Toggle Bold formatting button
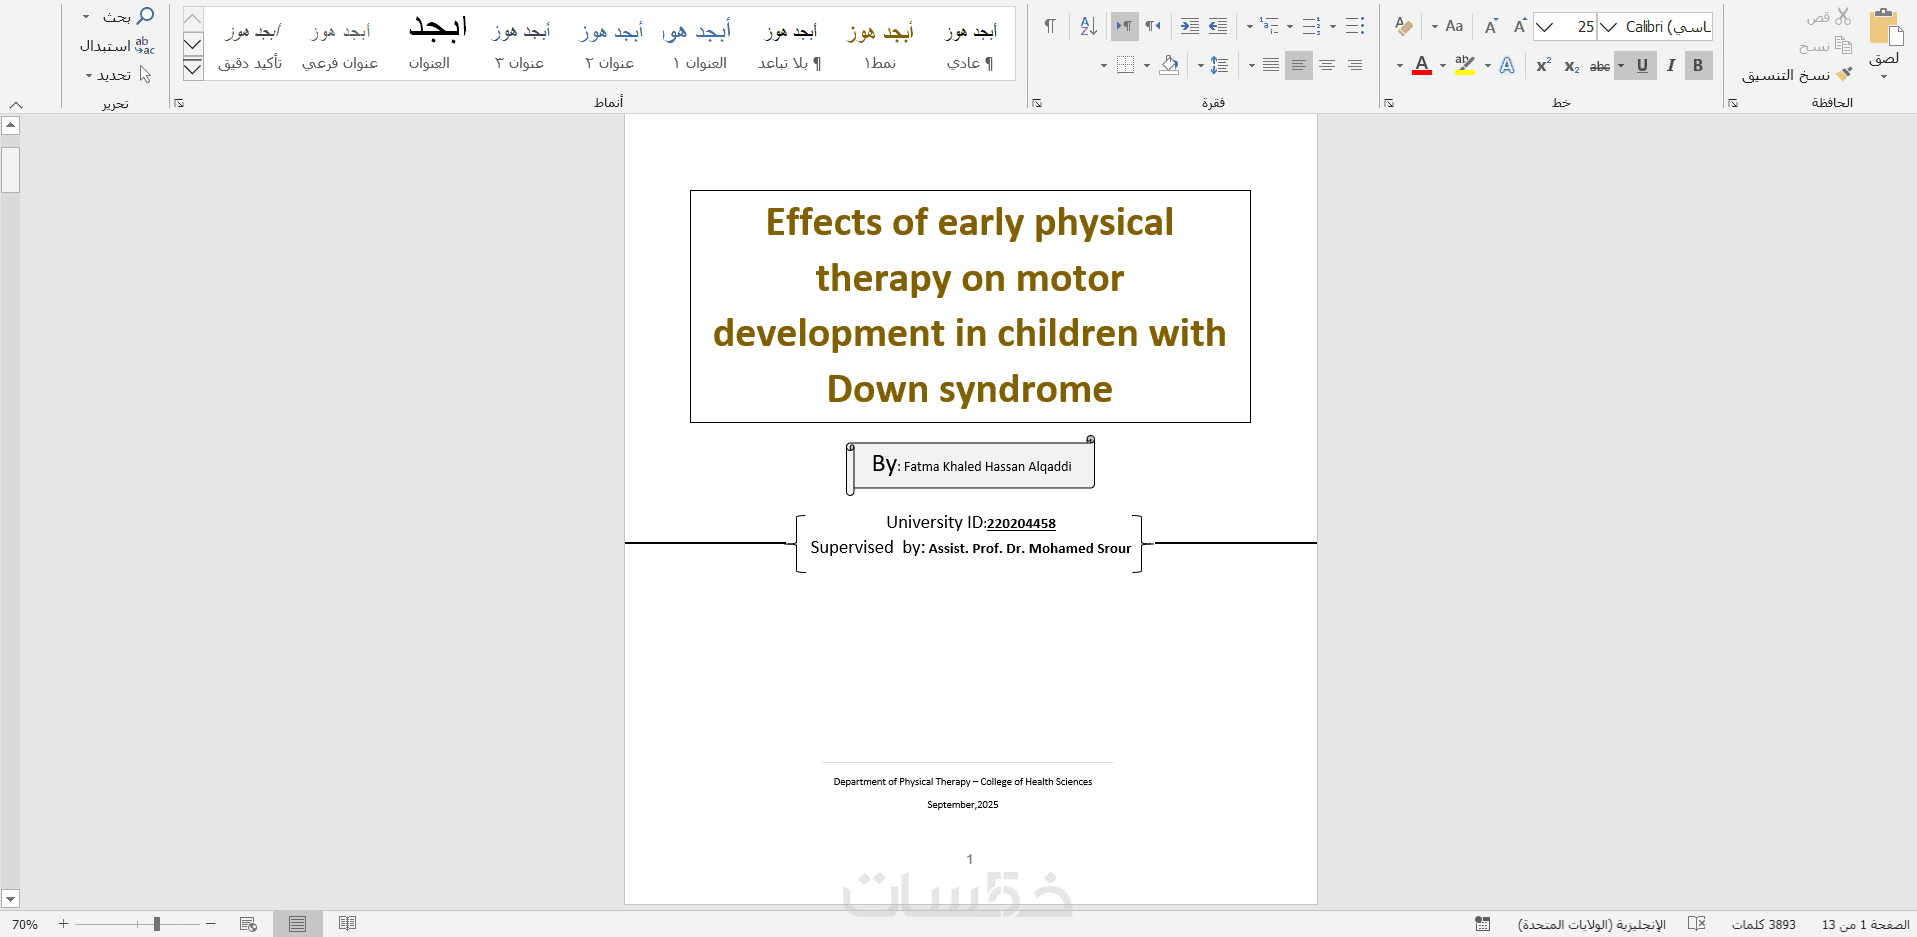The height and width of the screenshot is (937, 1917). point(1697,66)
